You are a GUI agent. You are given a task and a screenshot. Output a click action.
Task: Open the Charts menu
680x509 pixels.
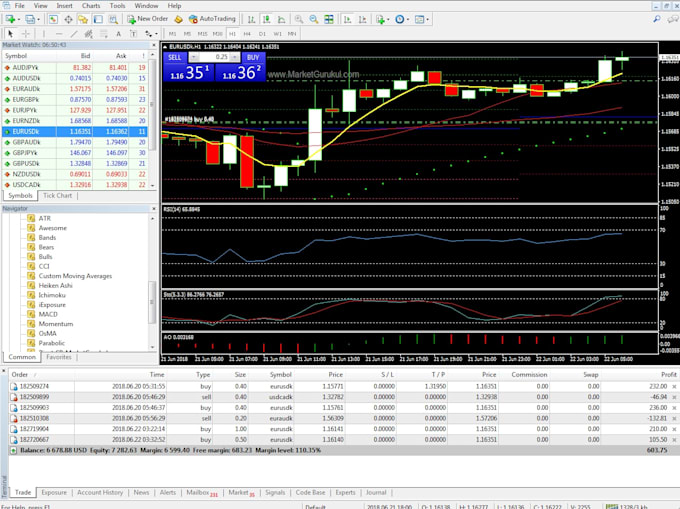(90, 6)
